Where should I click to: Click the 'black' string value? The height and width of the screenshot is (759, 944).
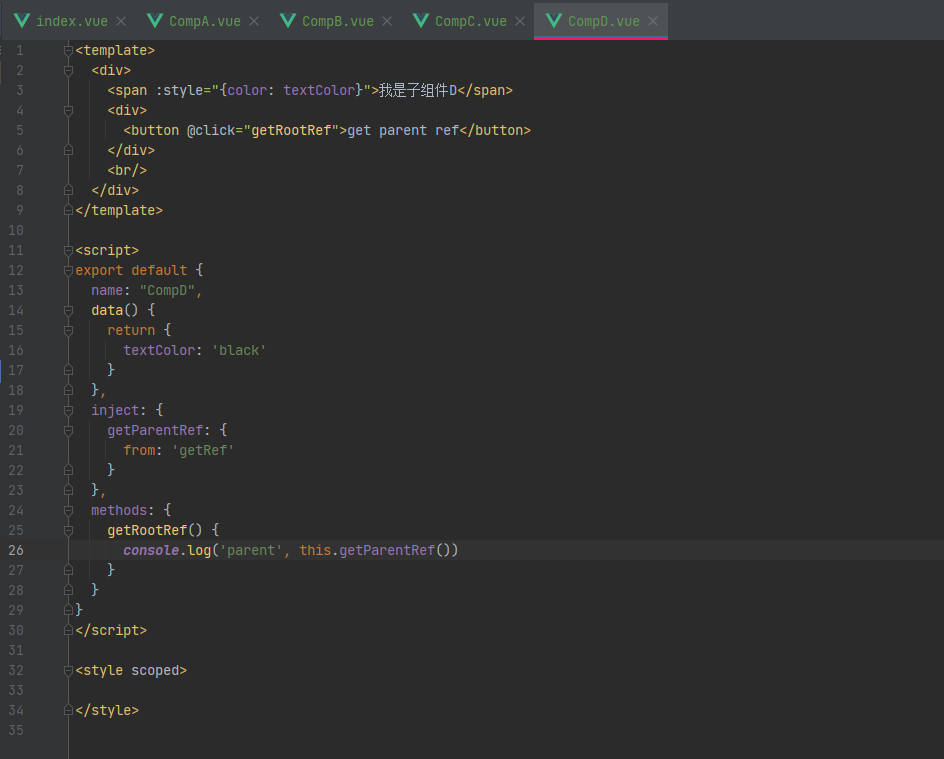(239, 350)
